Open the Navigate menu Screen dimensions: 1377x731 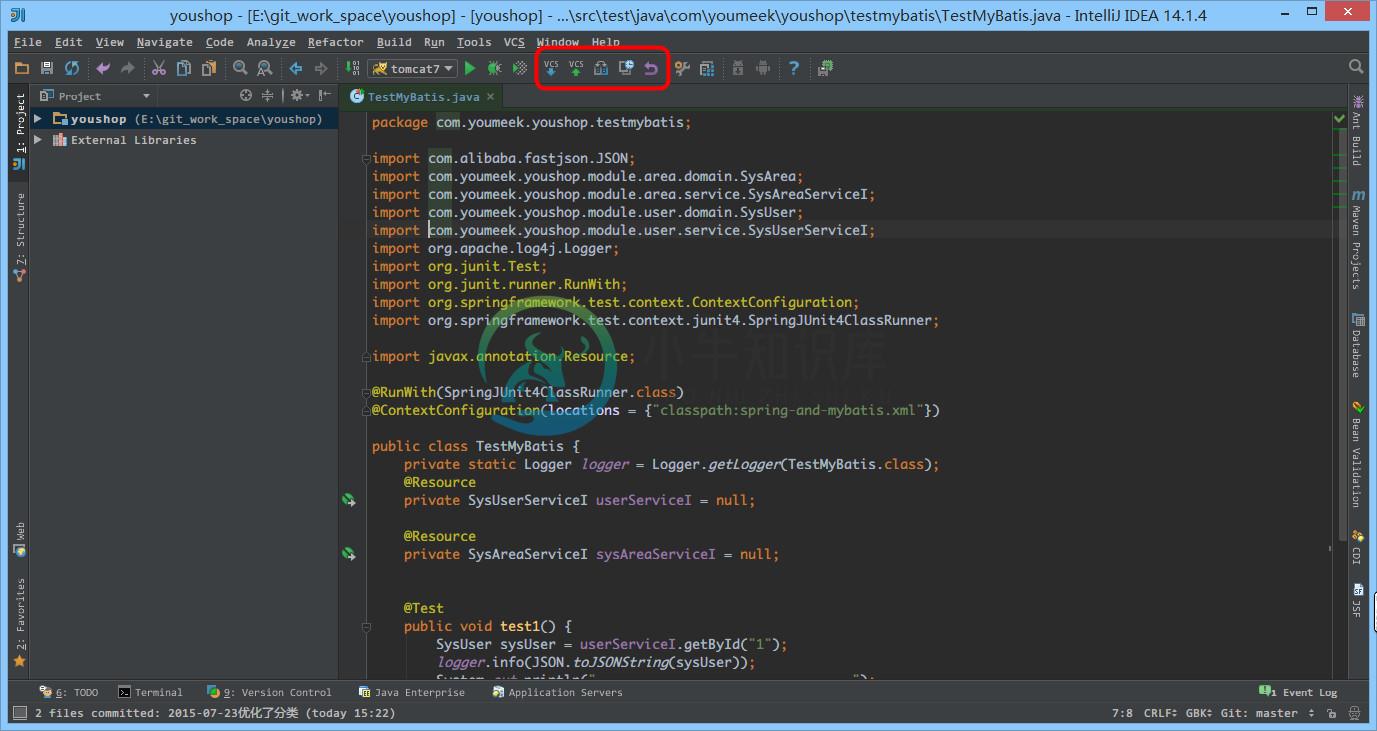pos(165,42)
